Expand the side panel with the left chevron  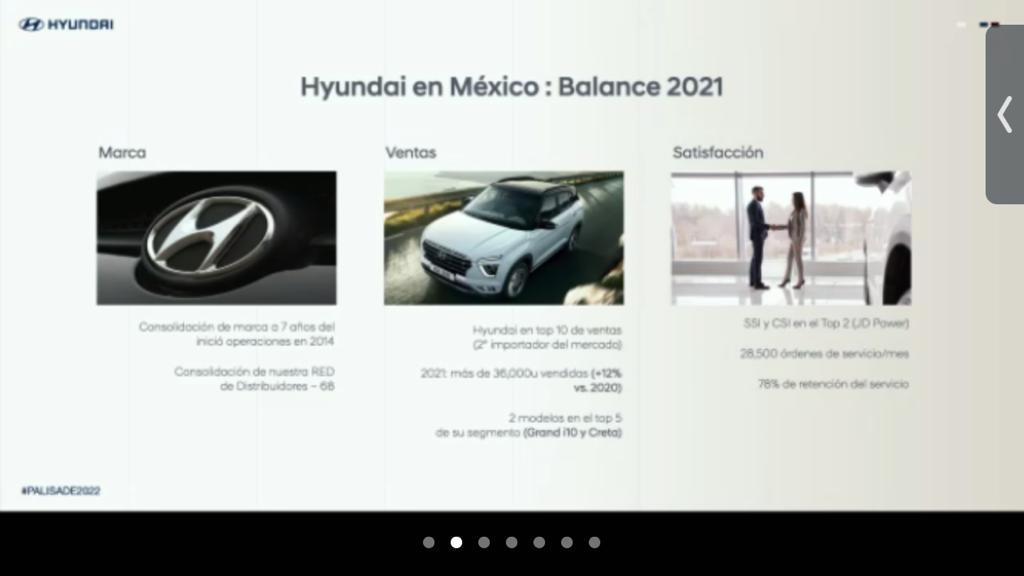1004,114
